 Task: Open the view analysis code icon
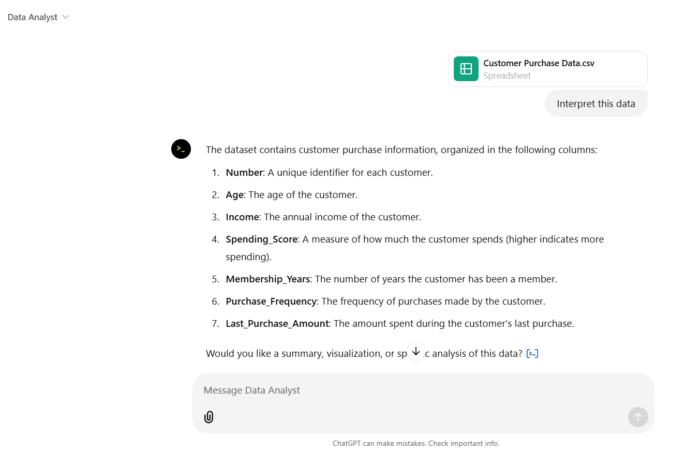coord(532,353)
